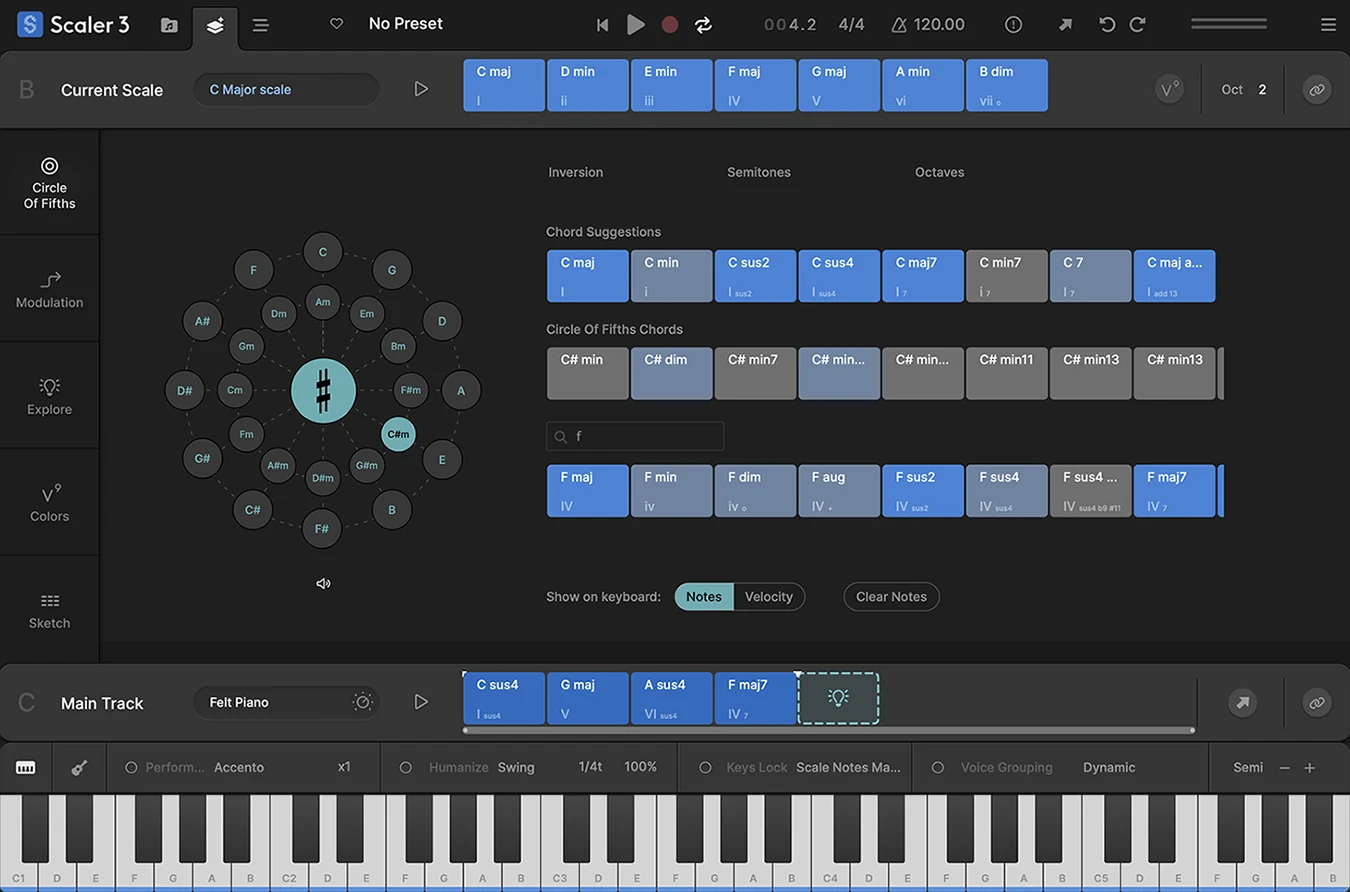This screenshot has height=892, width=1350.
Task: Click the metronome icon
Action: pos(899,25)
